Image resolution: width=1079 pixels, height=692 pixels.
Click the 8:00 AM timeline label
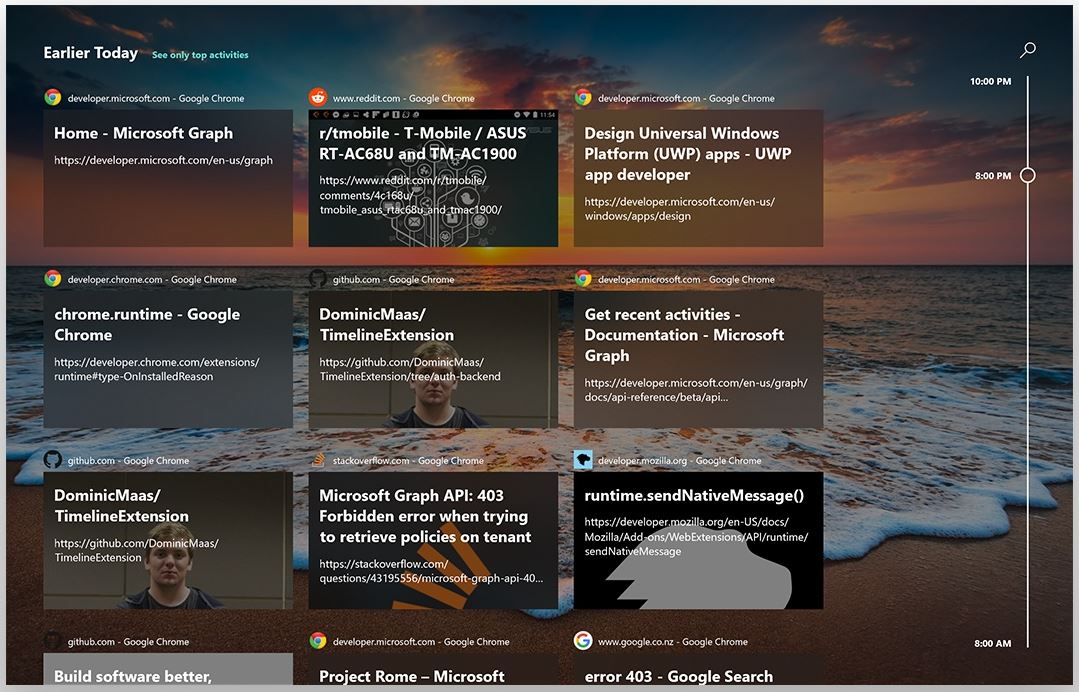click(x=992, y=643)
